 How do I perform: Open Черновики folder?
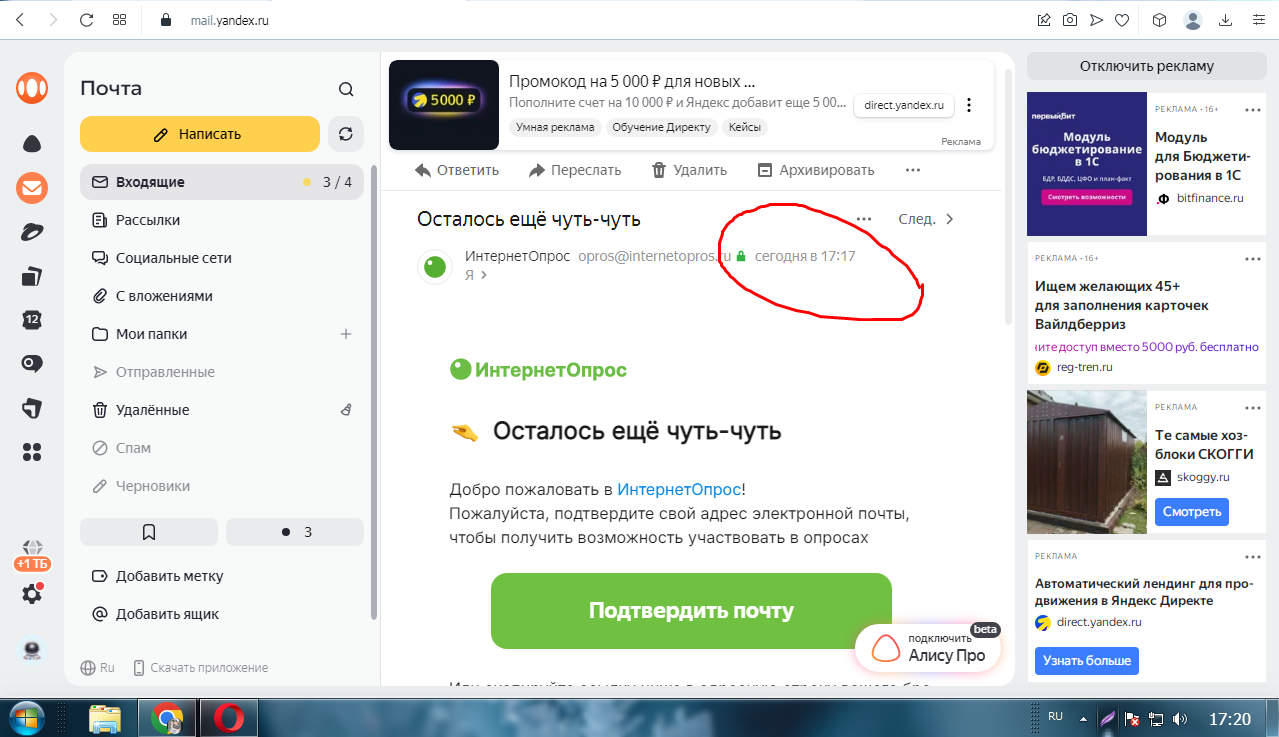coord(222,486)
